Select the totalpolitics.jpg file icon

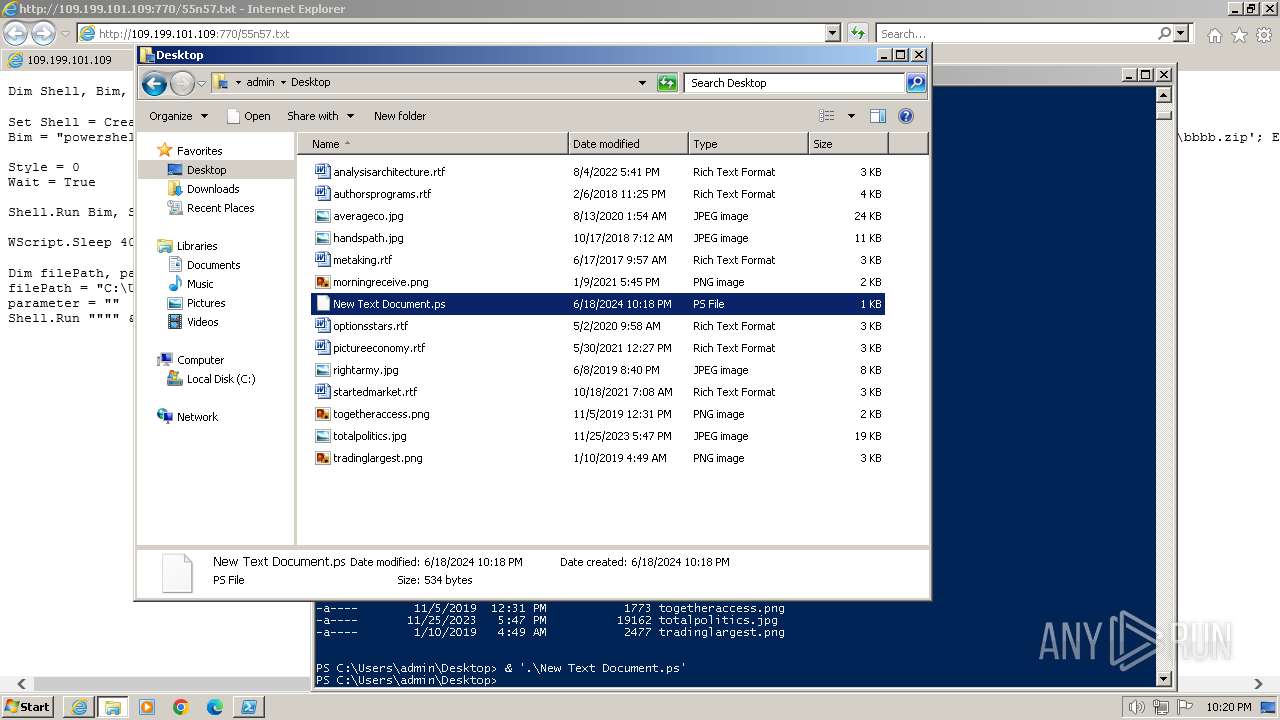[x=322, y=436]
